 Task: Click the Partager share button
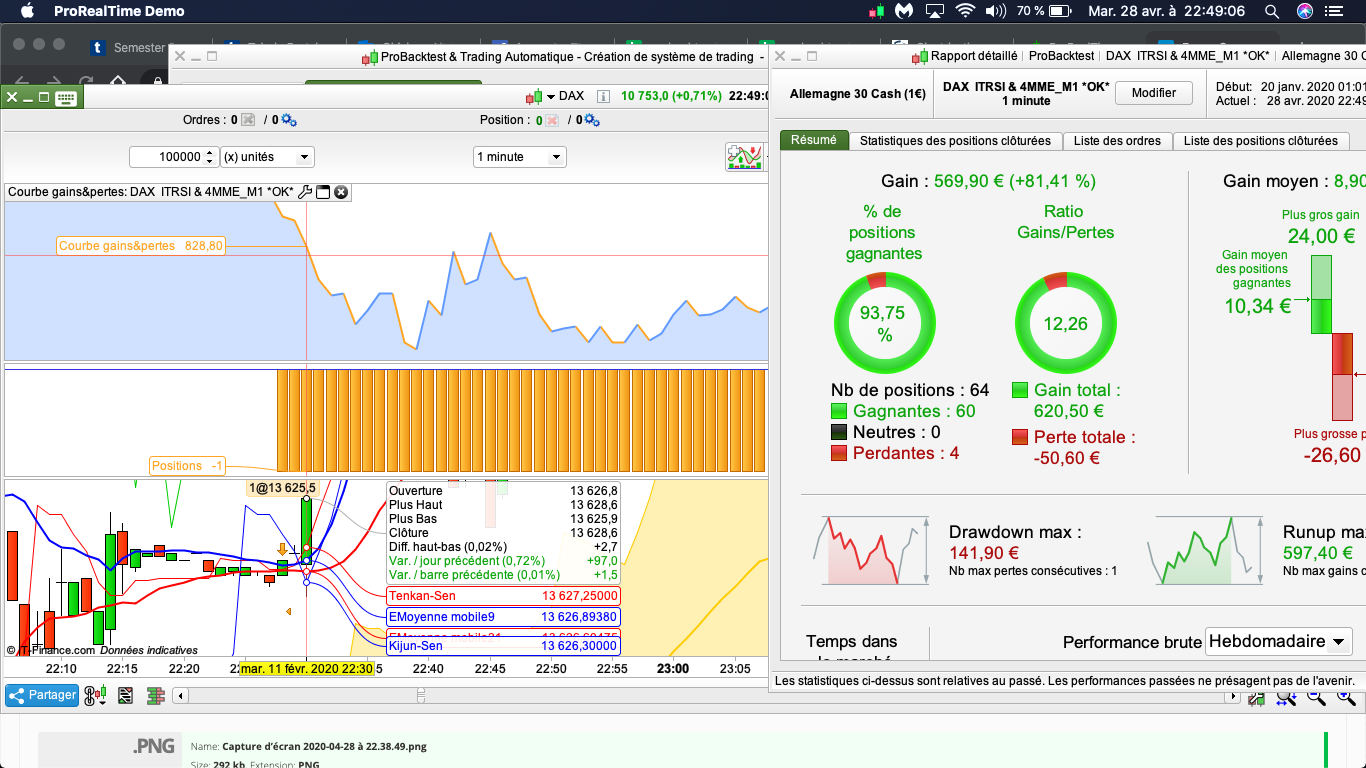42,695
